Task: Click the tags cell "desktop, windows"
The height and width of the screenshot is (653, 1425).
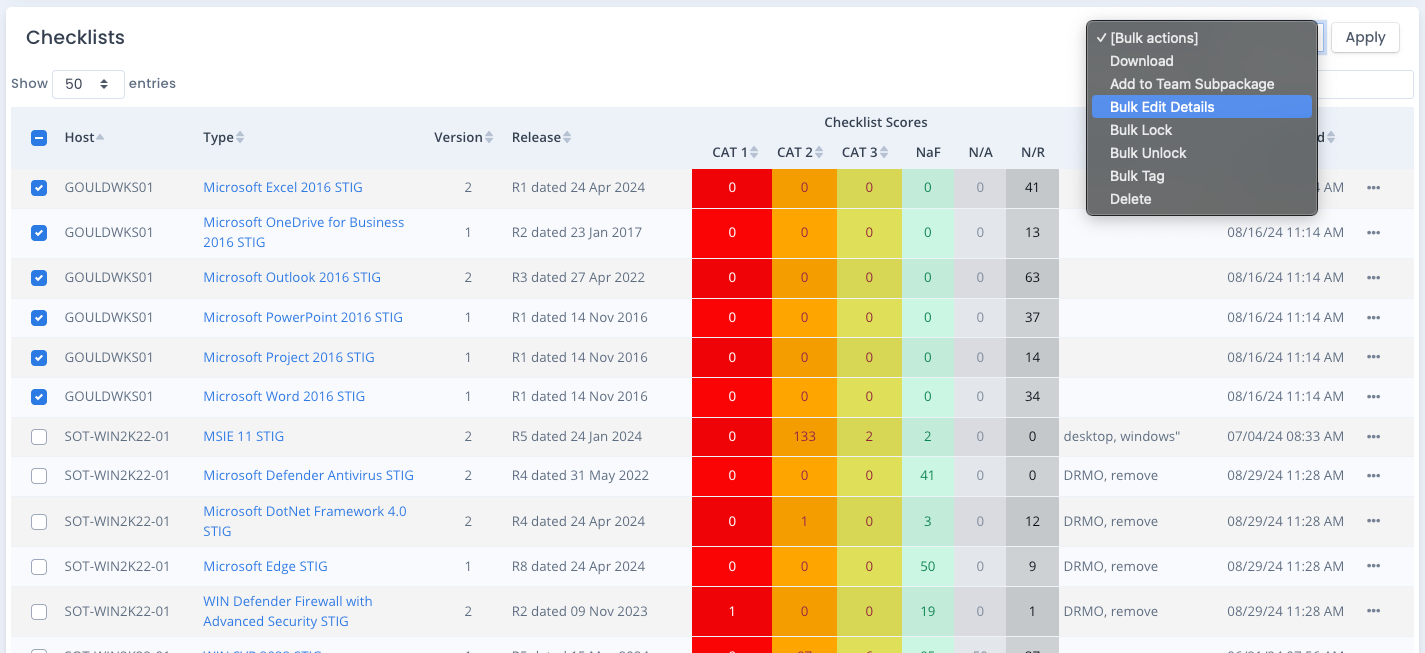Action: pos(1122,437)
